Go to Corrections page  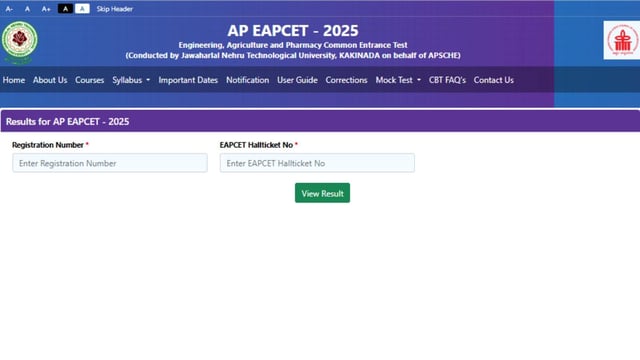click(x=346, y=80)
